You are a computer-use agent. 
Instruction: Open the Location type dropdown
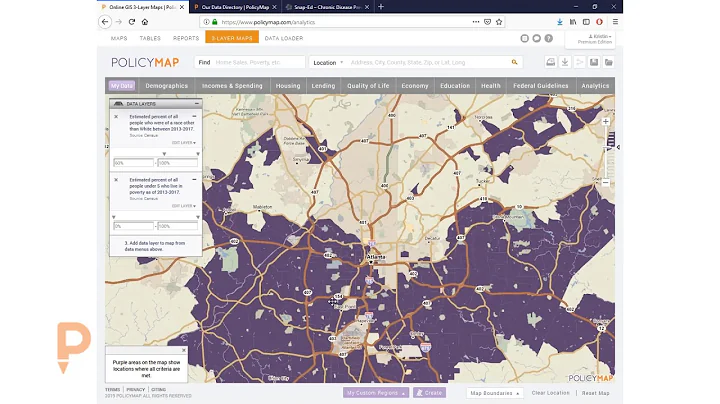(x=328, y=62)
